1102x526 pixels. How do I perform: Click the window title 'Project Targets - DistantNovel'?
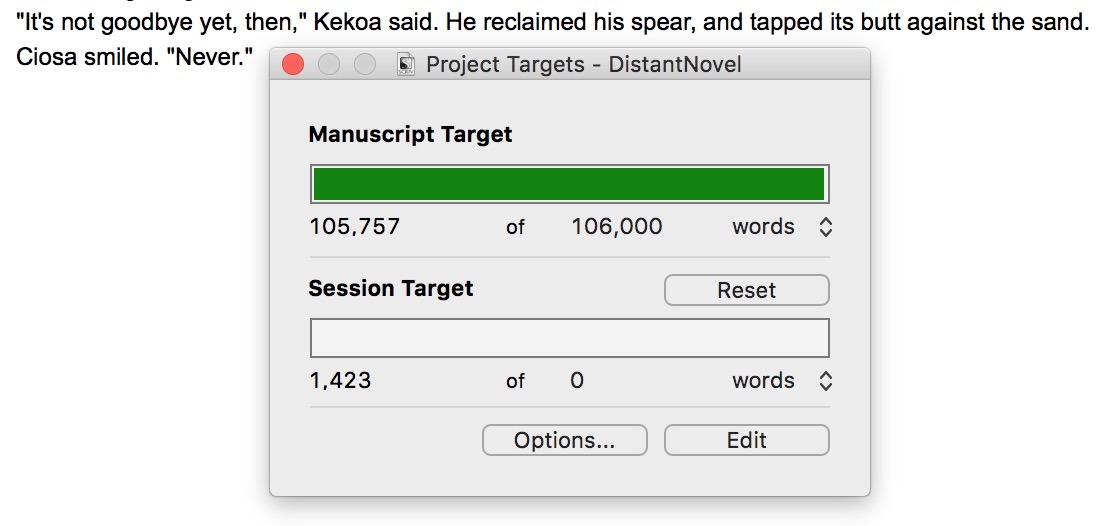click(583, 65)
